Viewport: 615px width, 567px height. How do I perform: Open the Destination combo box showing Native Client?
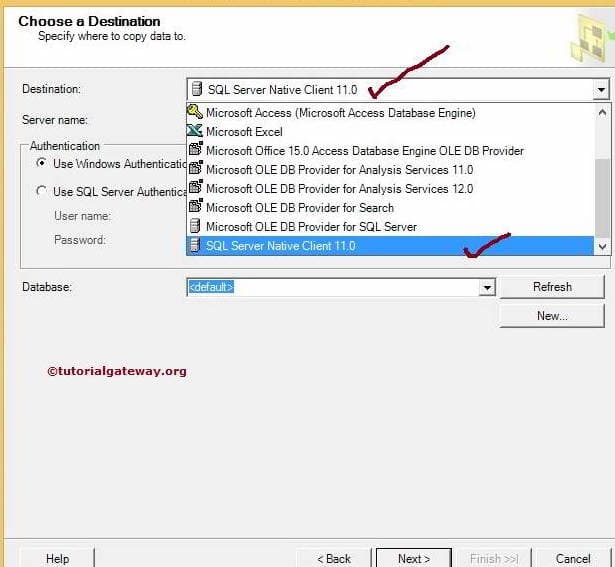(398, 90)
